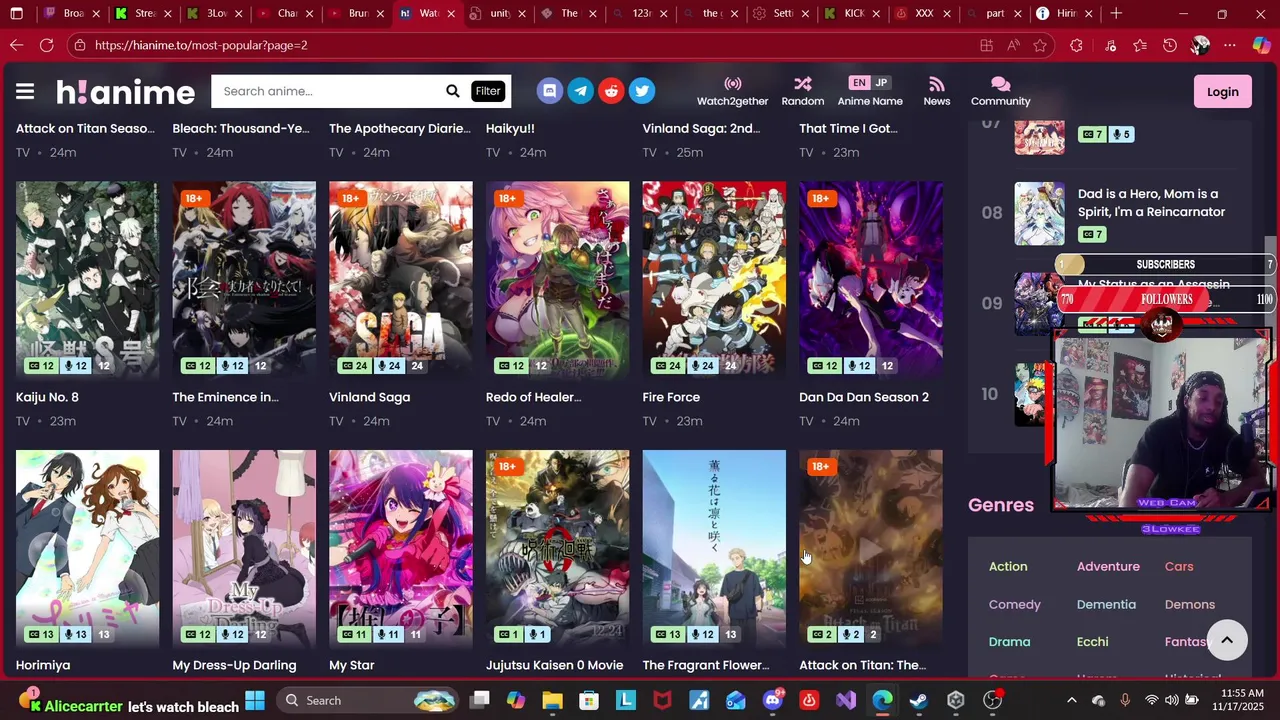Refresh the current page
The height and width of the screenshot is (720, 1280).
[47, 45]
